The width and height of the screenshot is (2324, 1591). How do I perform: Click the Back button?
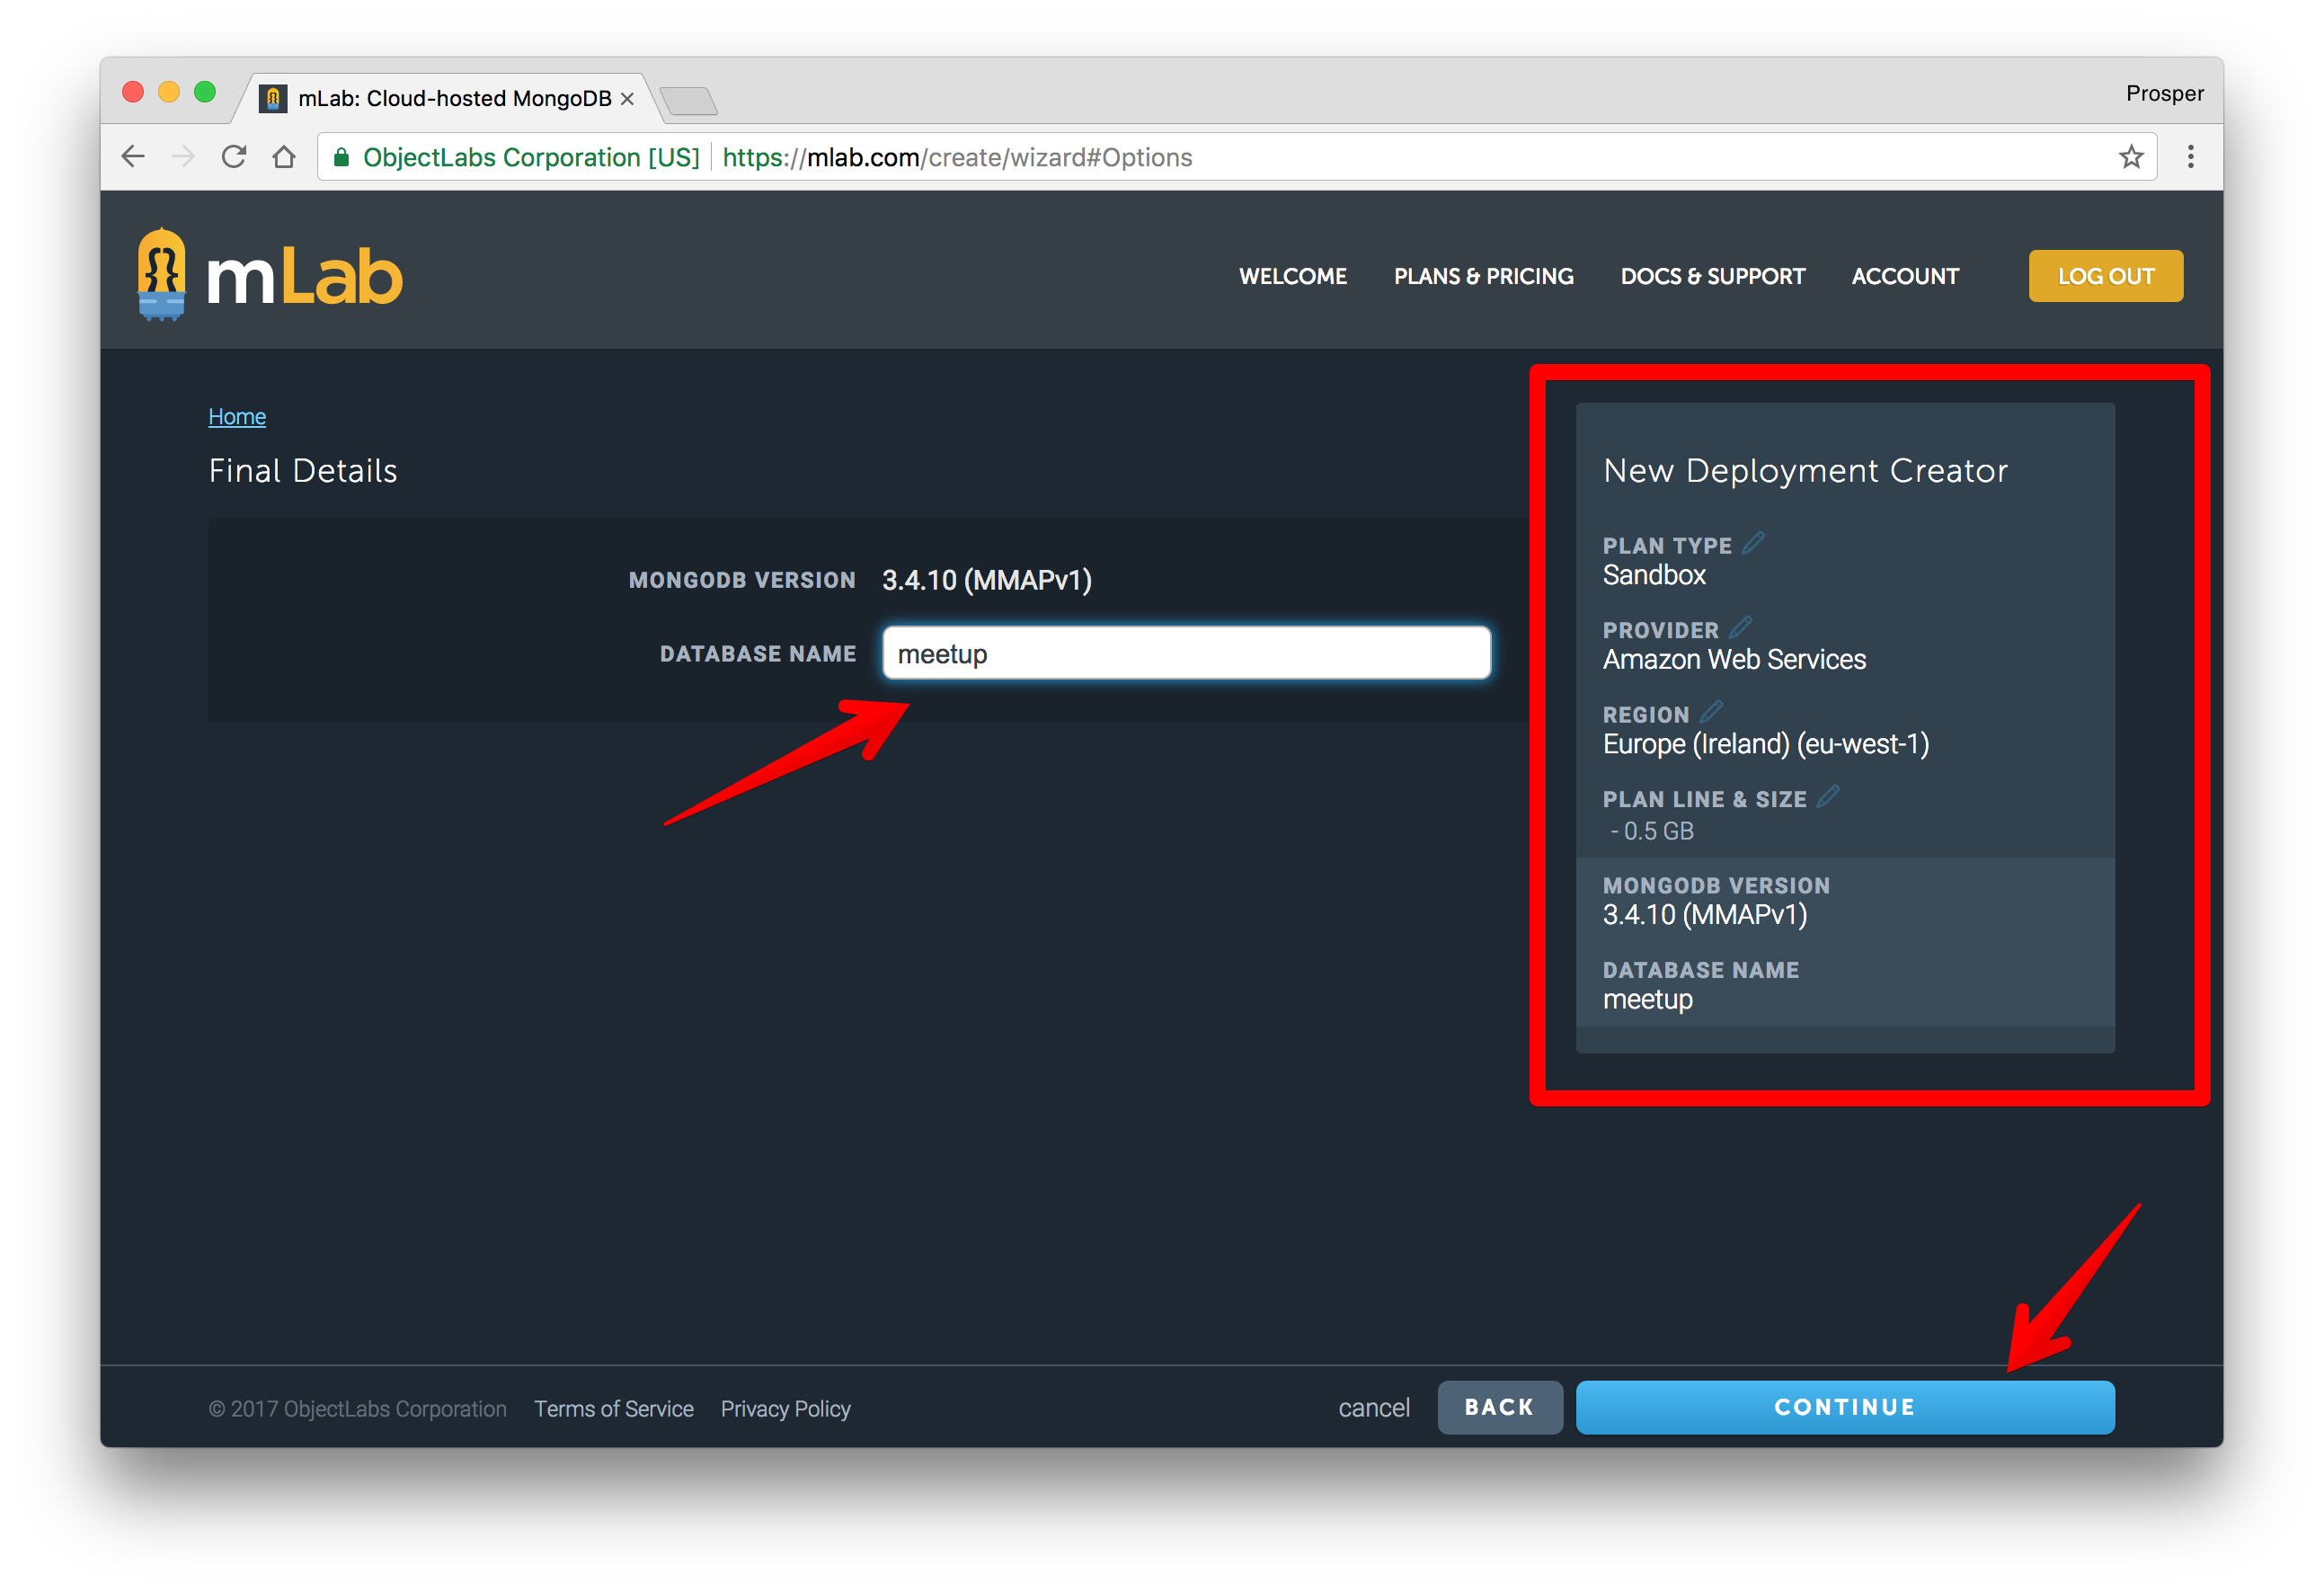[1500, 1407]
